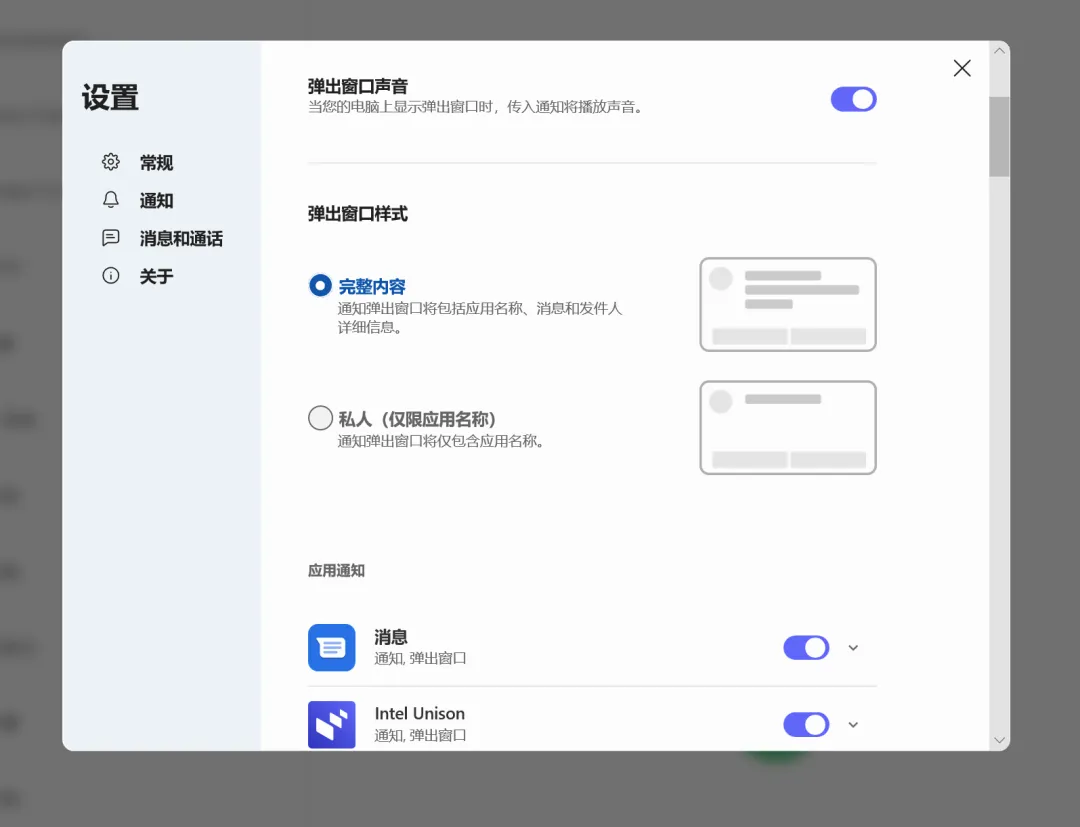The width and height of the screenshot is (1080, 827).
Task: Expand the 消息 notification options chevron
Action: tap(853, 647)
